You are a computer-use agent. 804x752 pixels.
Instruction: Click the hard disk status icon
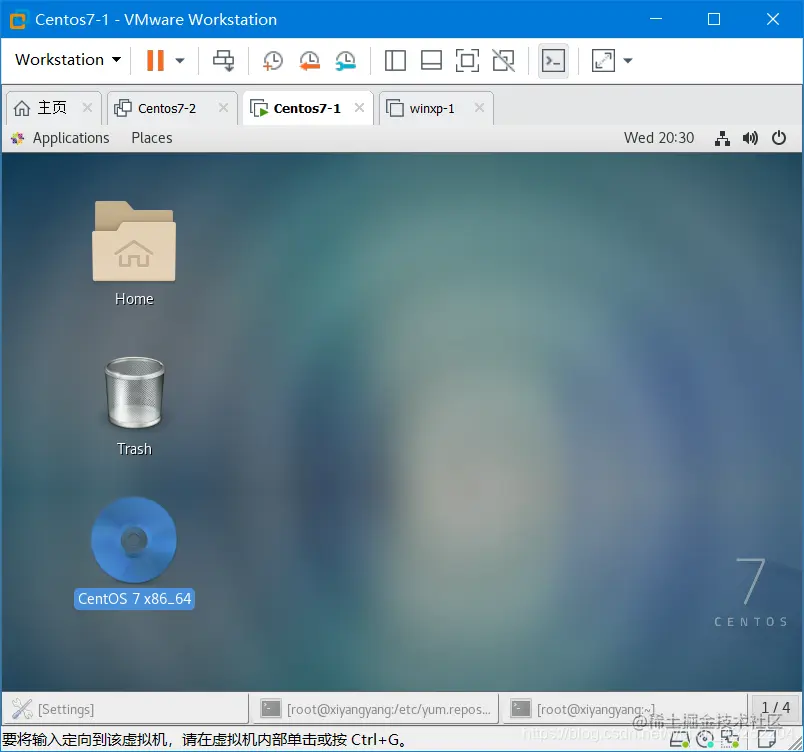[x=679, y=740]
